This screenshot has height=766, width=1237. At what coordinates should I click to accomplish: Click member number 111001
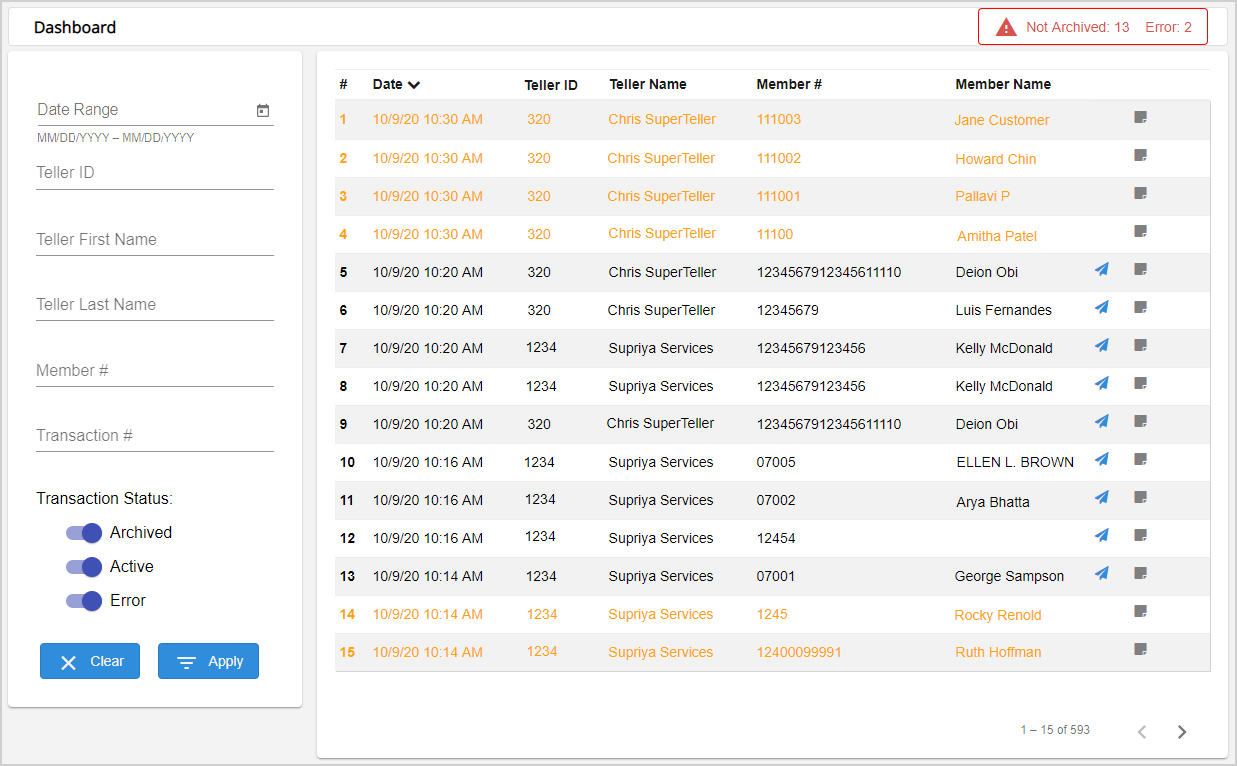tap(779, 196)
